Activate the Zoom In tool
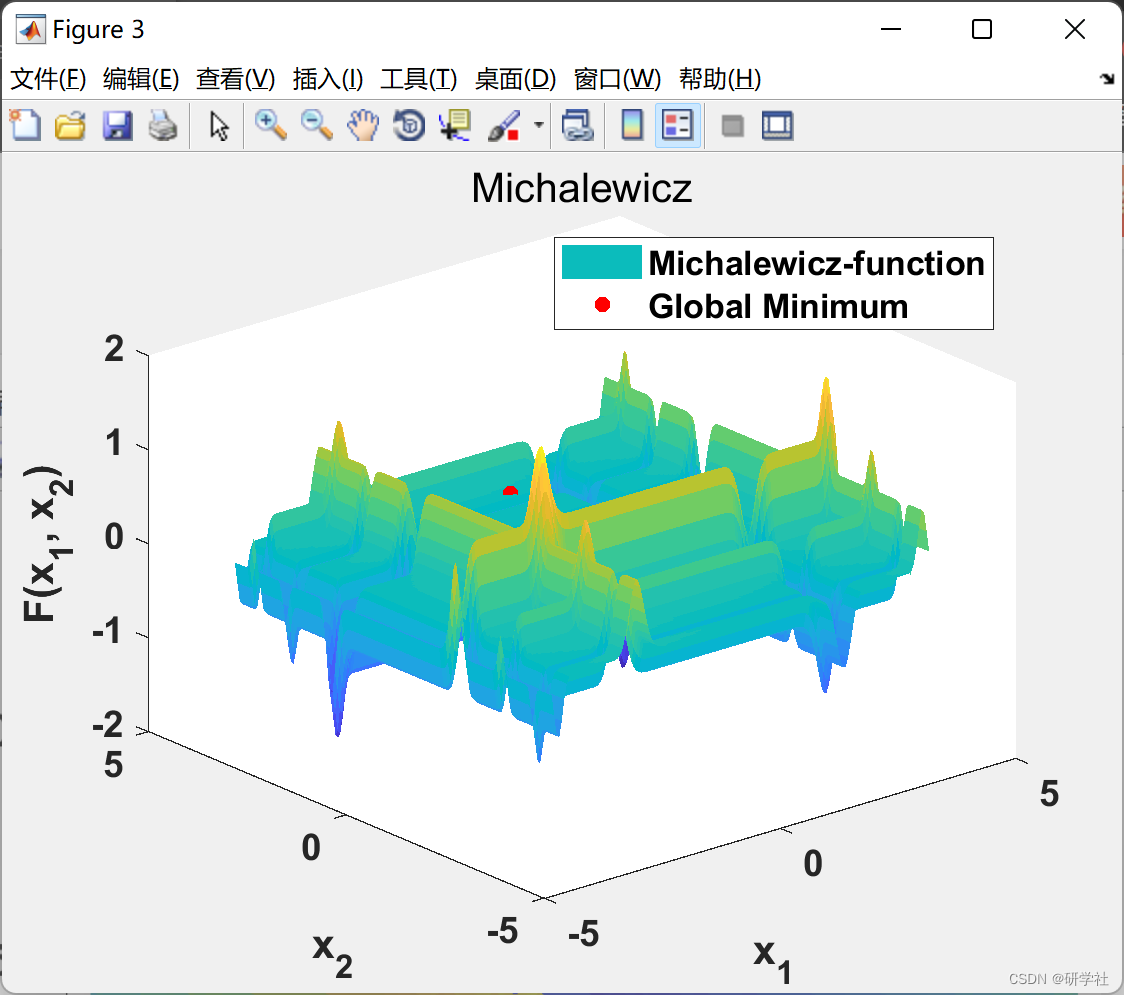Screen dimensions: 1124x995 click(x=270, y=125)
